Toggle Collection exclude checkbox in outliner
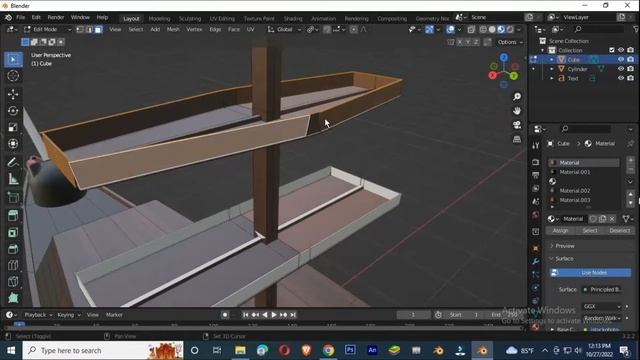Viewport: 640px width, 360px height. [611, 50]
